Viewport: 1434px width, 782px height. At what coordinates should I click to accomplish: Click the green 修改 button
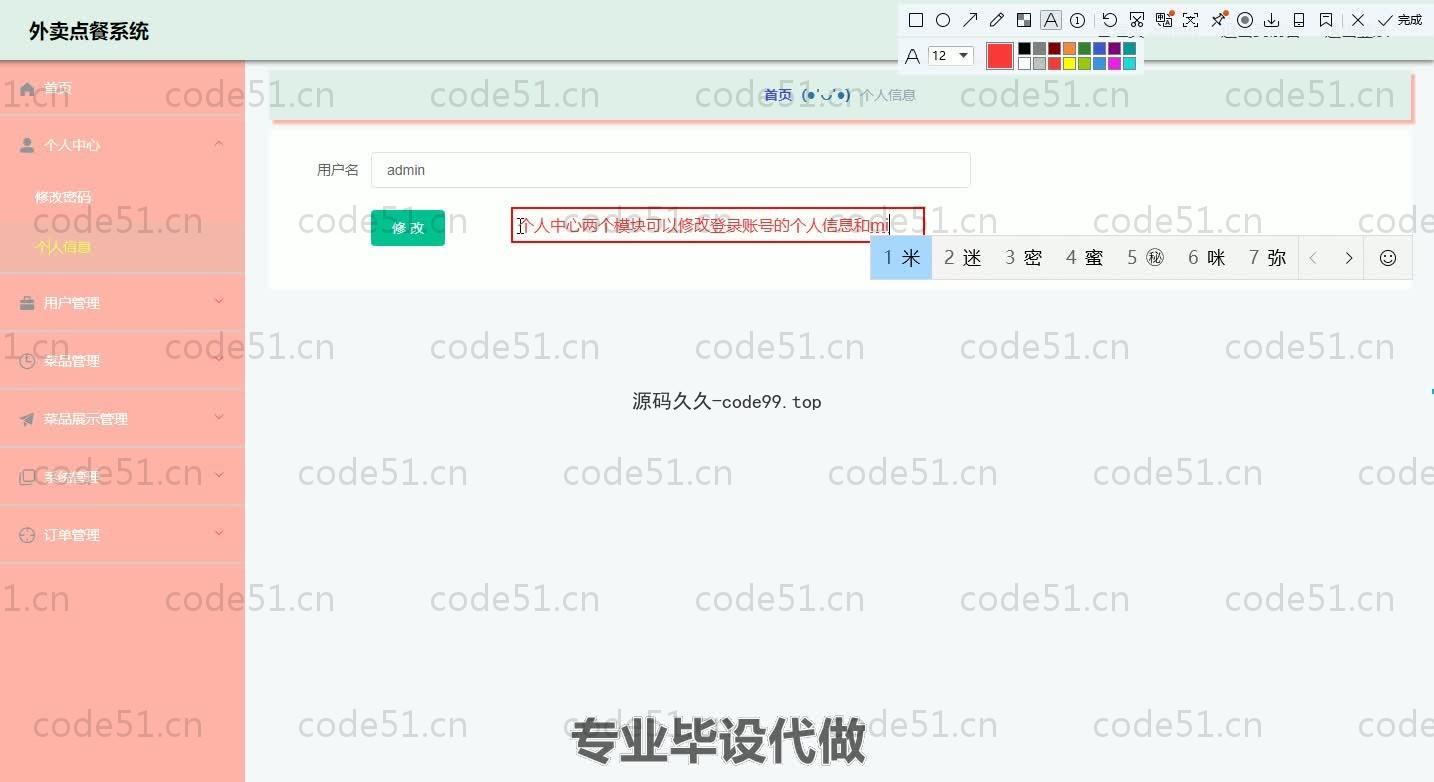[408, 228]
